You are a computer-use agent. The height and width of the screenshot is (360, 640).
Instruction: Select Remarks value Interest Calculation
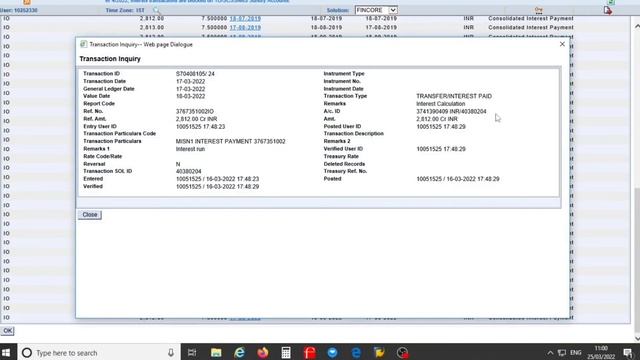pos(440,104)
